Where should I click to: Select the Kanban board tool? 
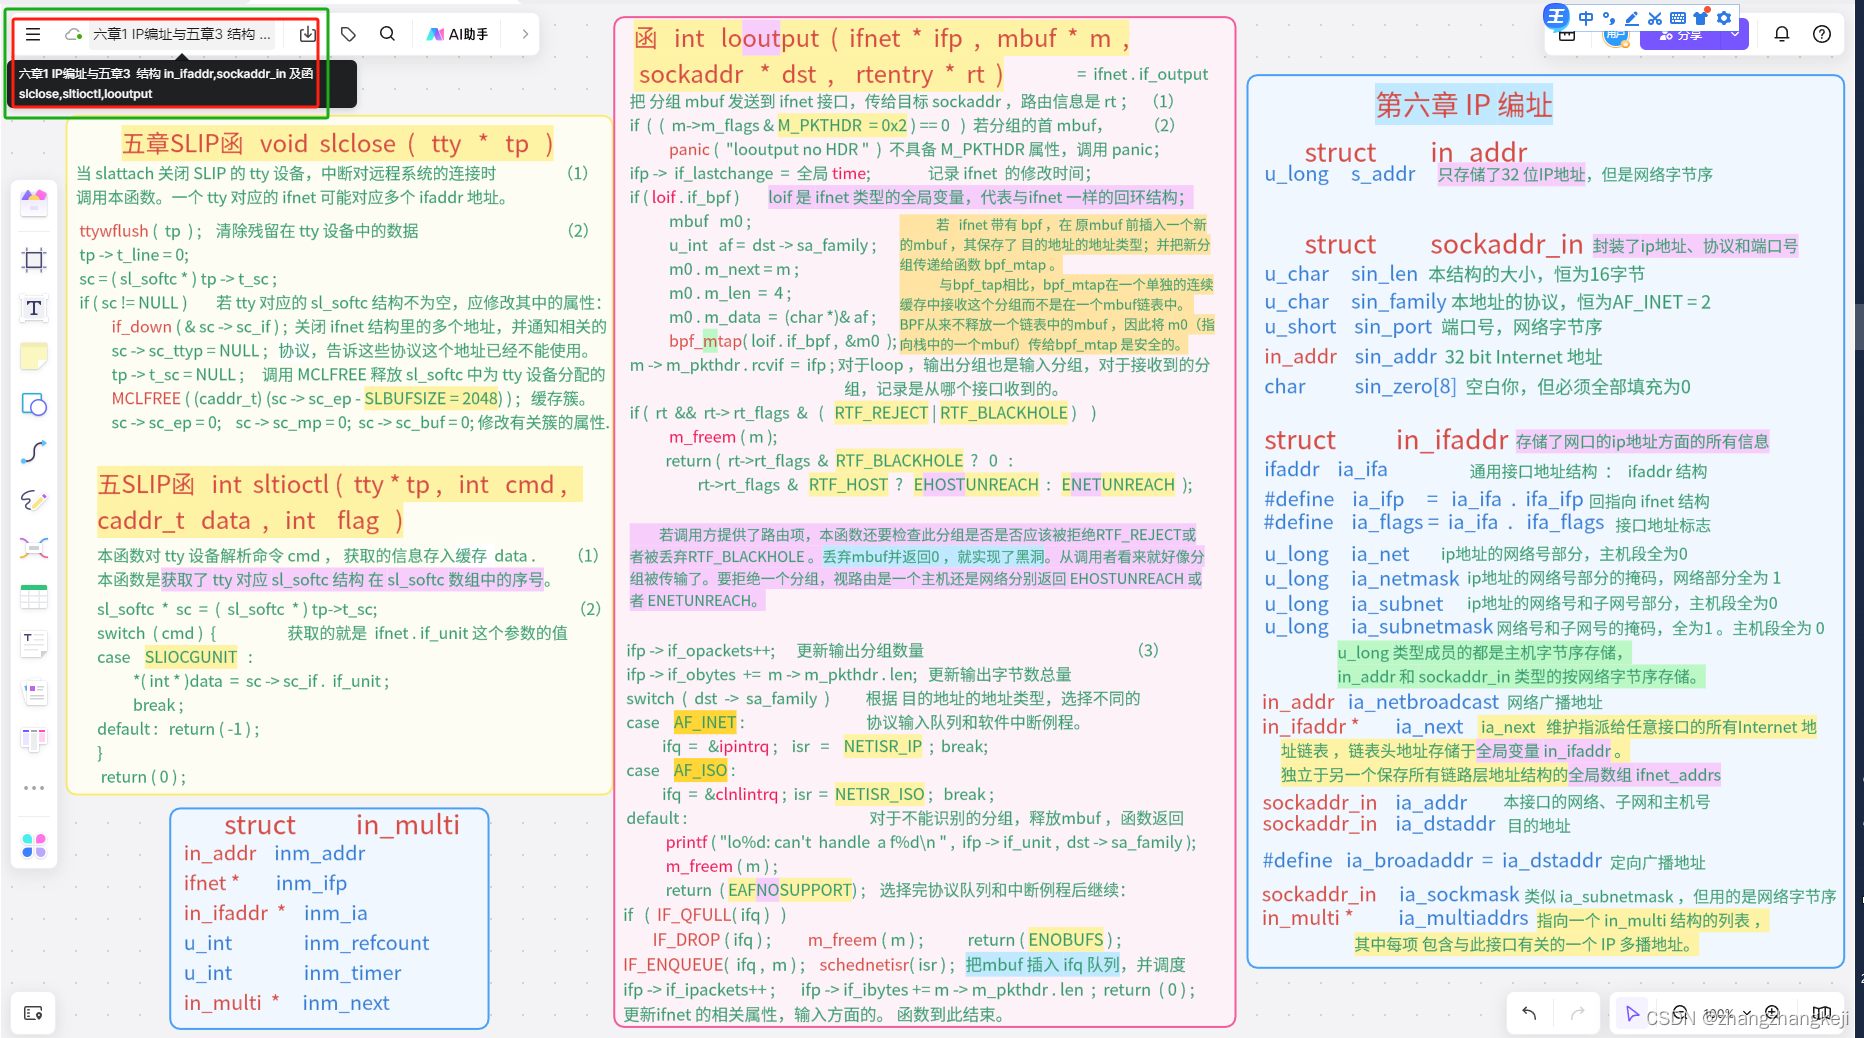[34, 740]
